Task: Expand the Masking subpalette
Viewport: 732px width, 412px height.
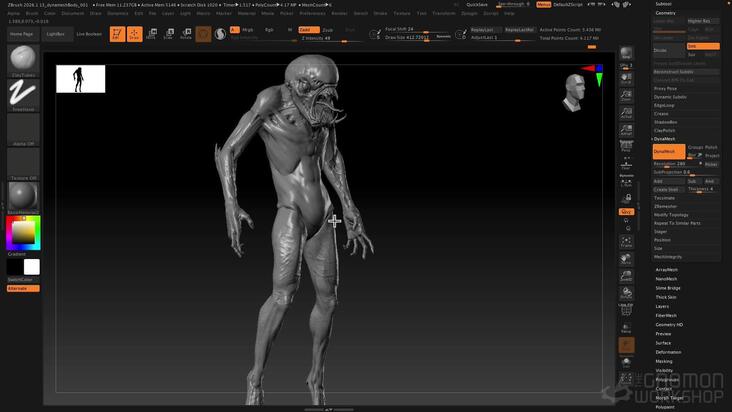Action: (664, 361)
